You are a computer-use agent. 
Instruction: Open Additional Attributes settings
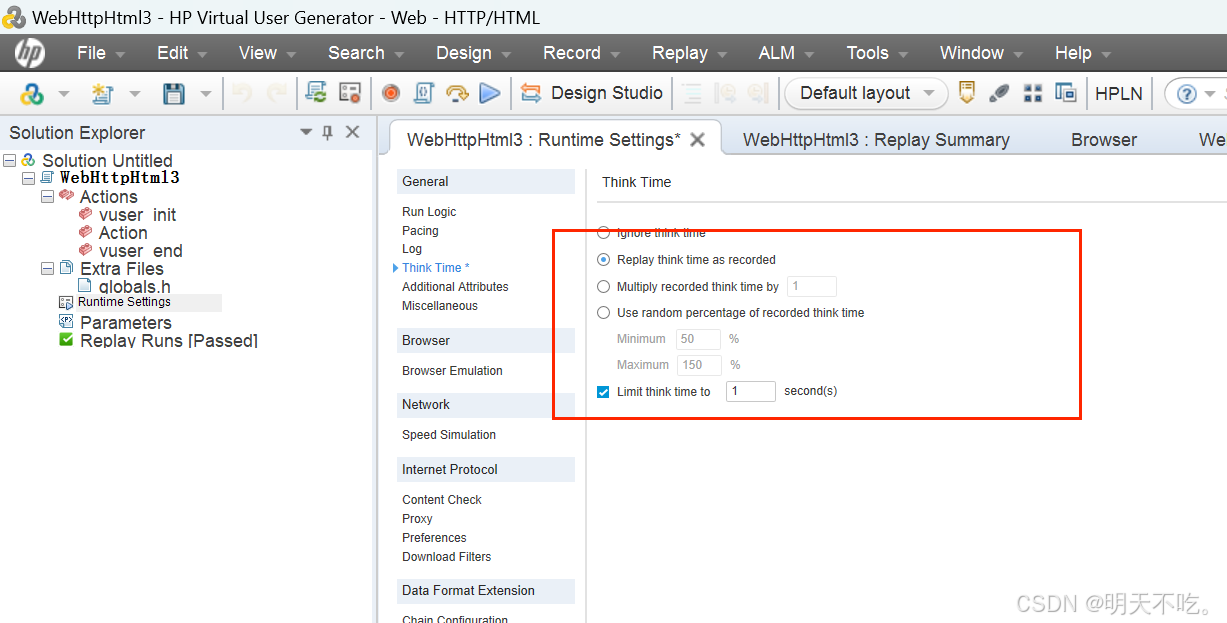click(455, 287)
